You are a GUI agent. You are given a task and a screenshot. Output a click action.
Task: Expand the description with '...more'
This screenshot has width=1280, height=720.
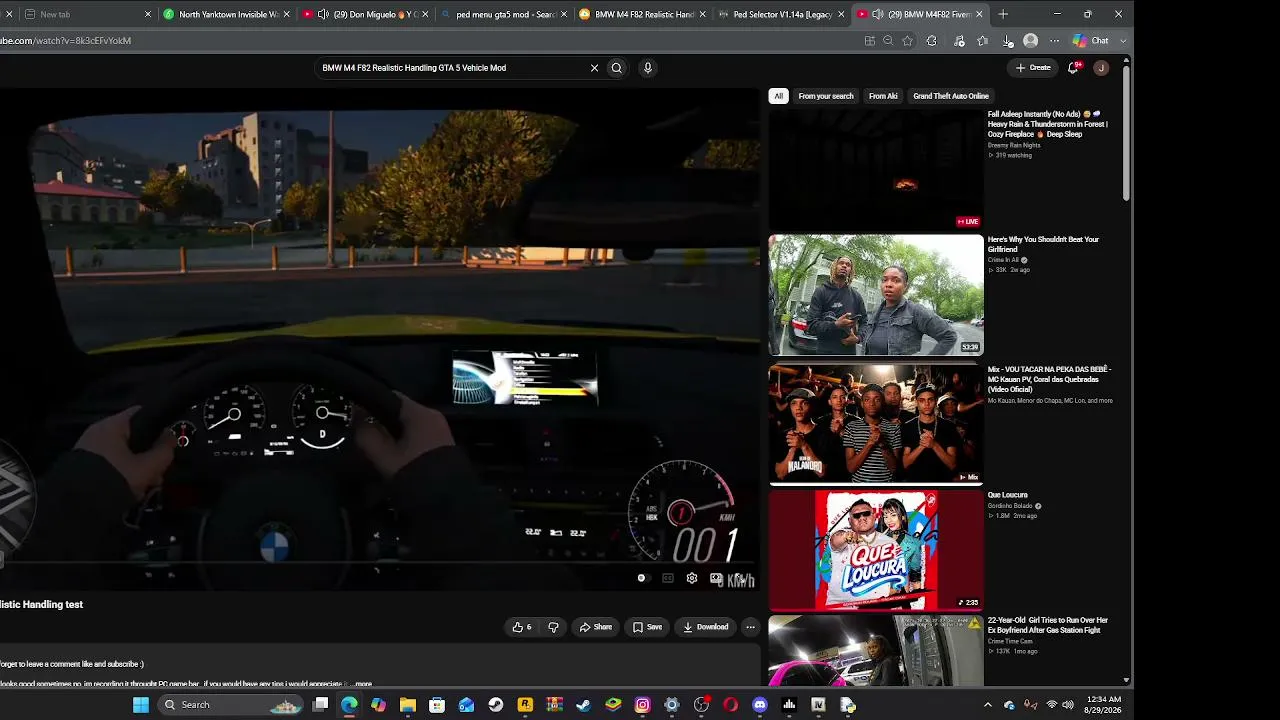tap(361, 684)
